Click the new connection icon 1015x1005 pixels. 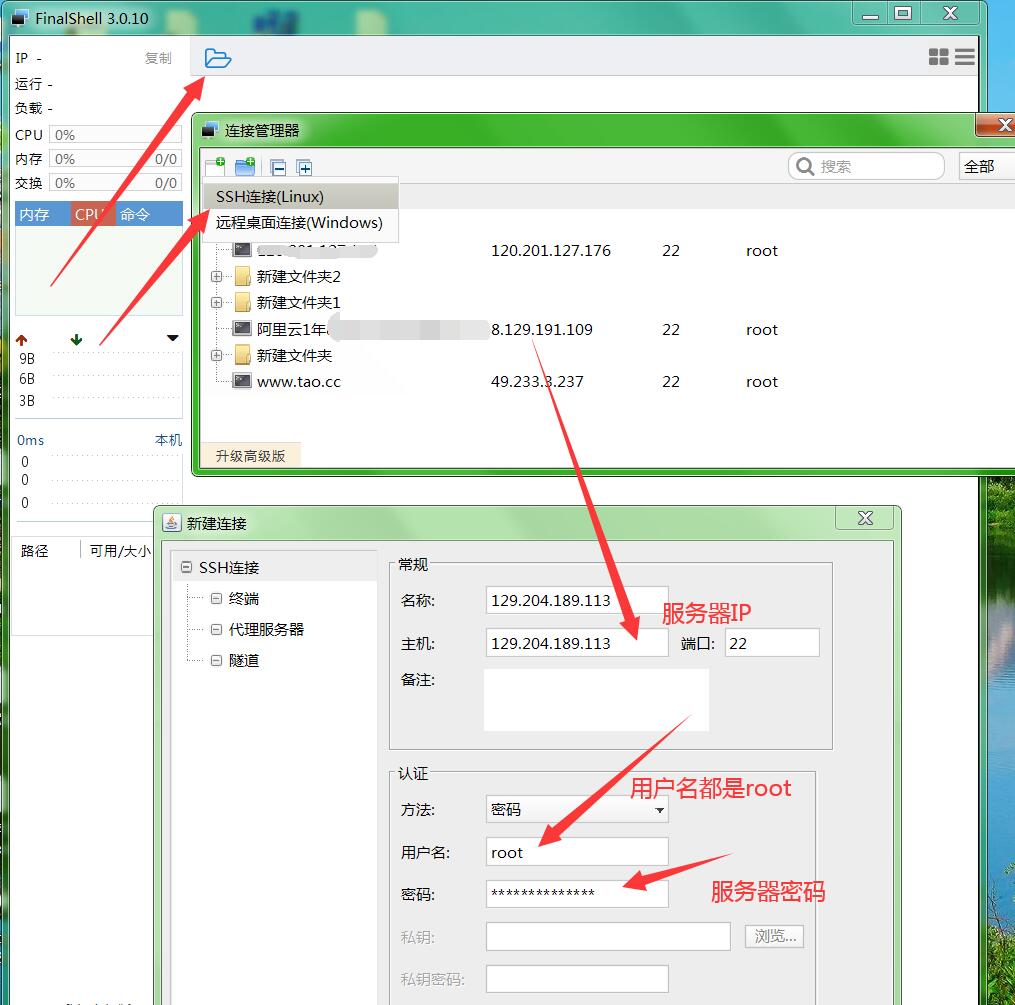pyautogui.click(x=215, y=166)
